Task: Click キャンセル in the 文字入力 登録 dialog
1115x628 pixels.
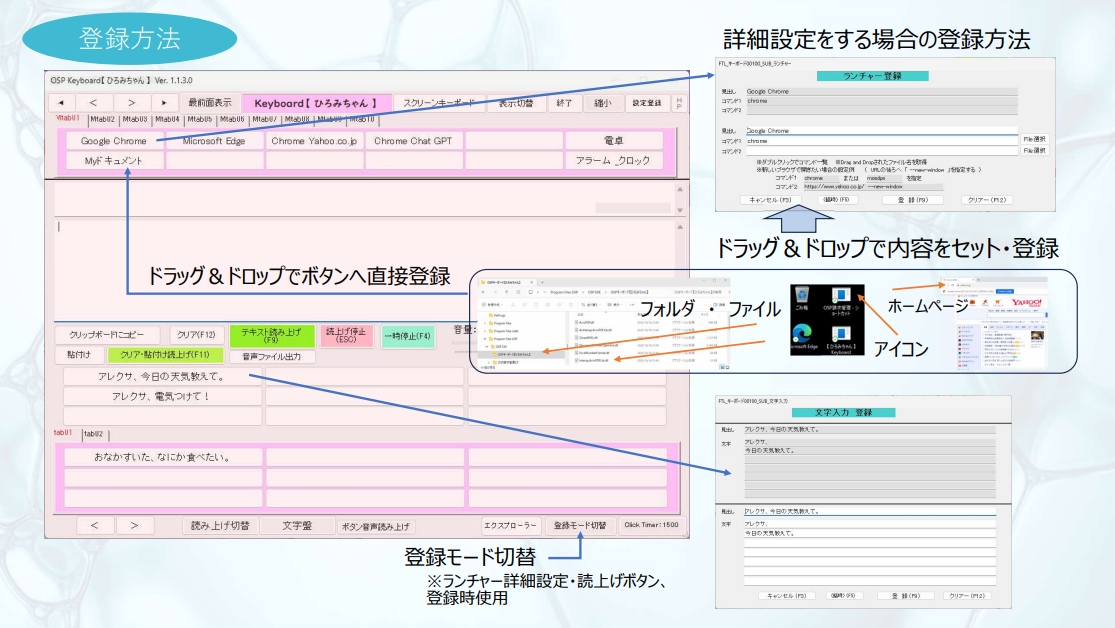Action: point(787,596)
